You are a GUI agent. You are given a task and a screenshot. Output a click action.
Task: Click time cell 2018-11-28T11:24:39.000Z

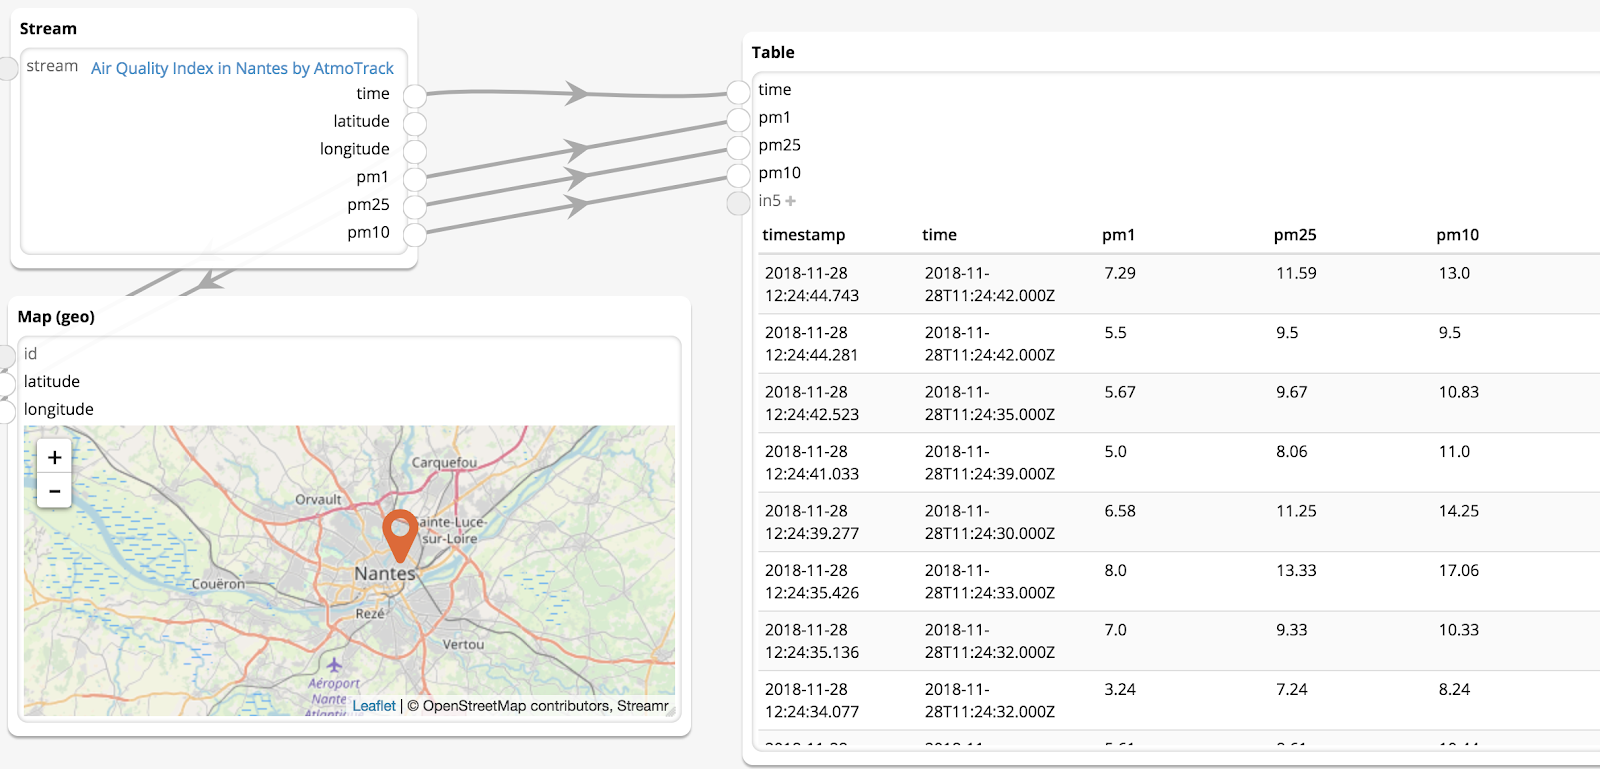pyautogui.click(x=989, y=462)
